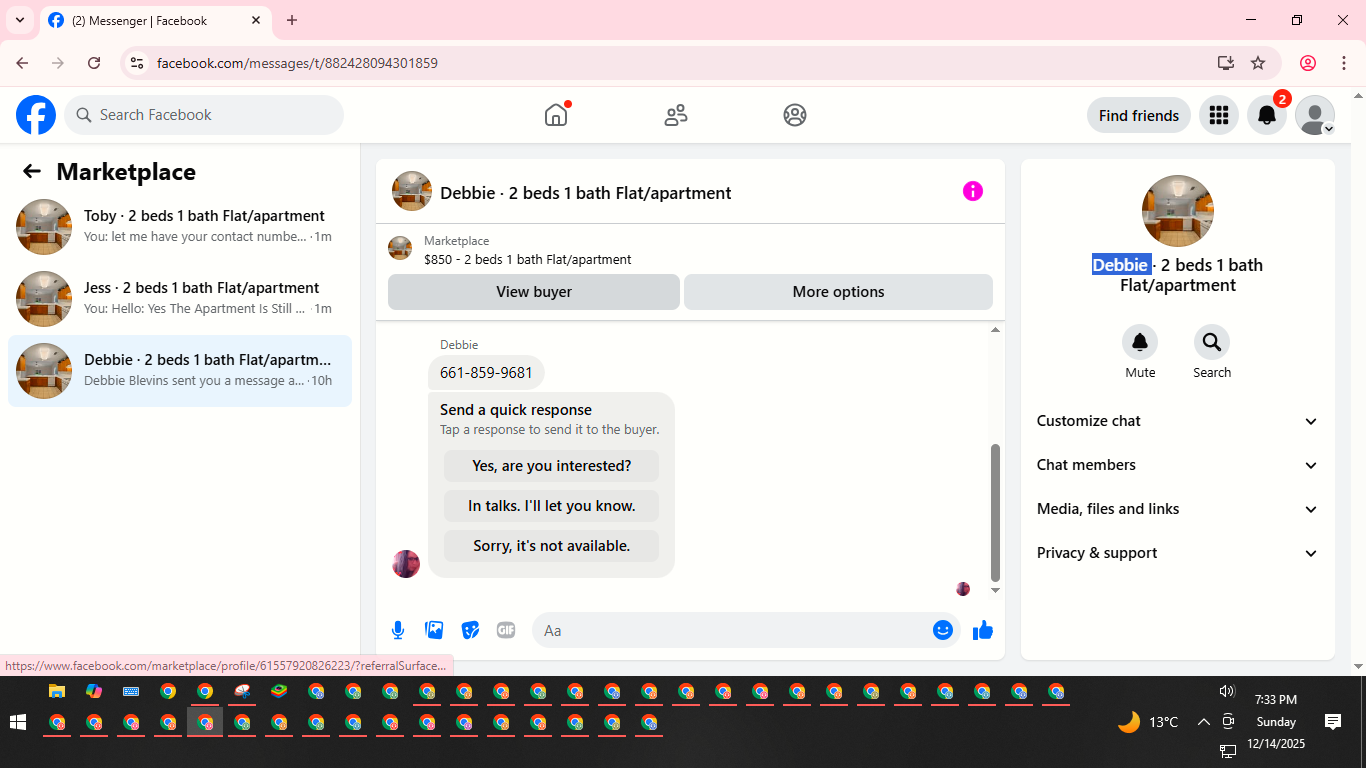Image resolution: width=1366 pixels, height=768 pixels.
Task: Reload the page
Action: click(x=94, y=63)
